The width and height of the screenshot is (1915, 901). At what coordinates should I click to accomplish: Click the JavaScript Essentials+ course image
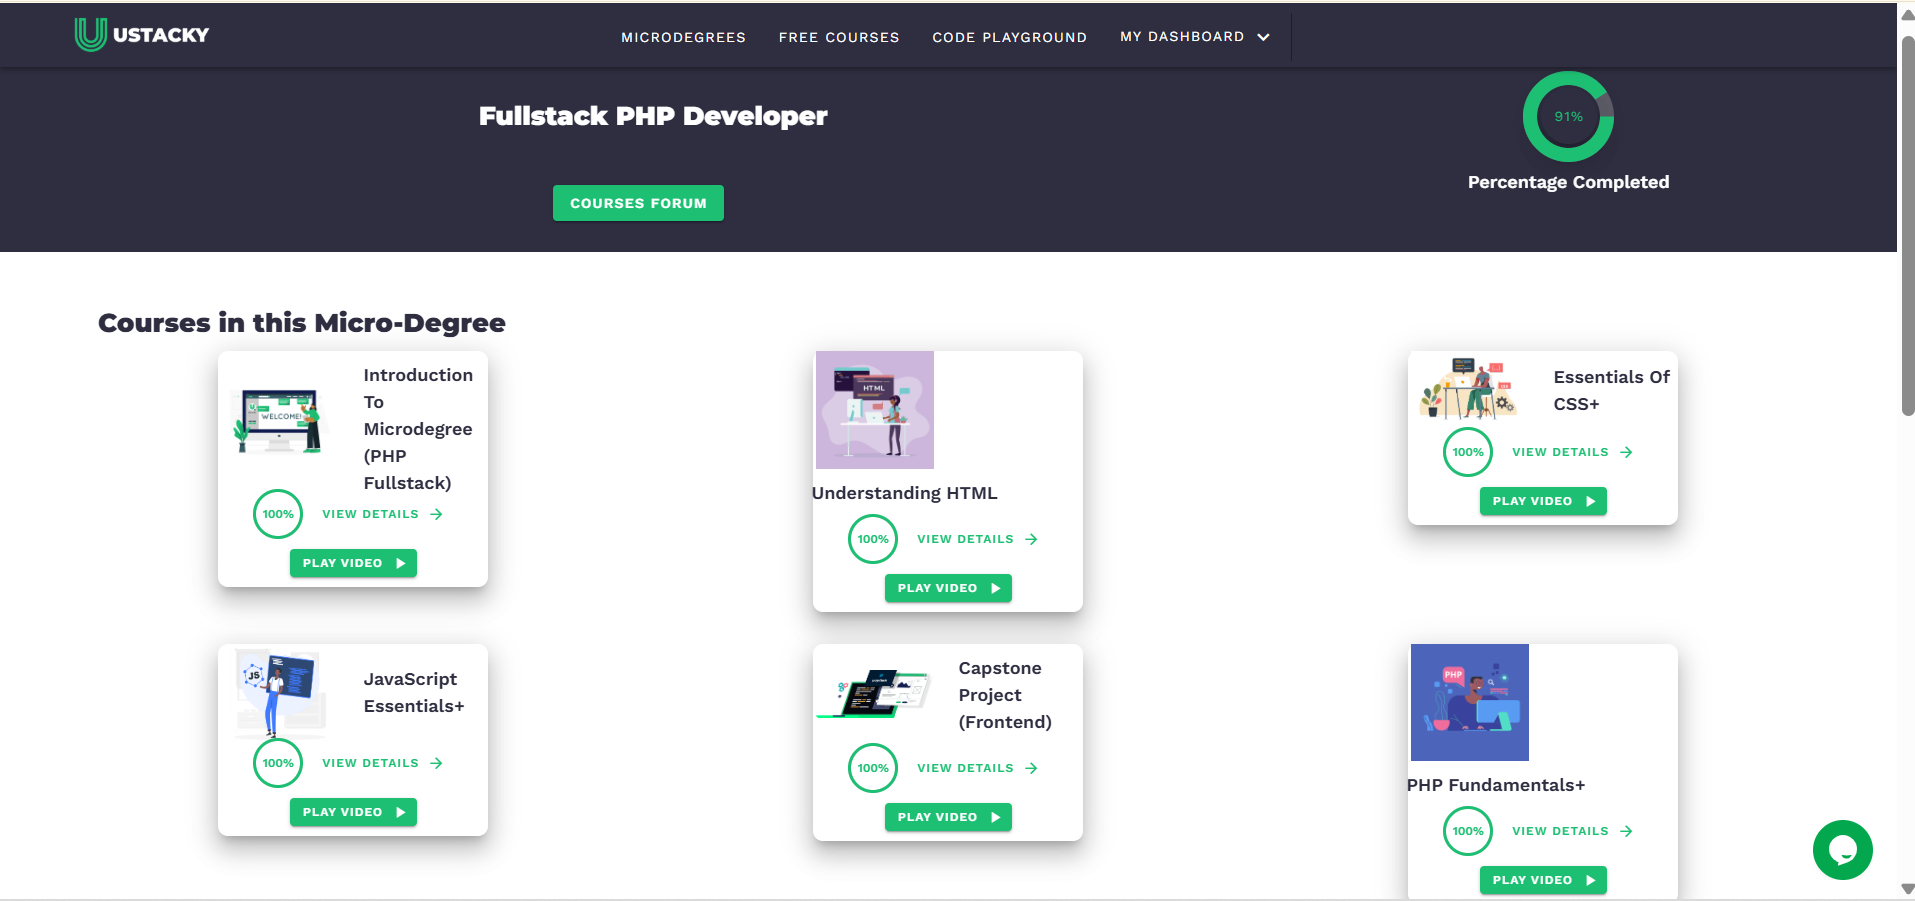[280, 693]
